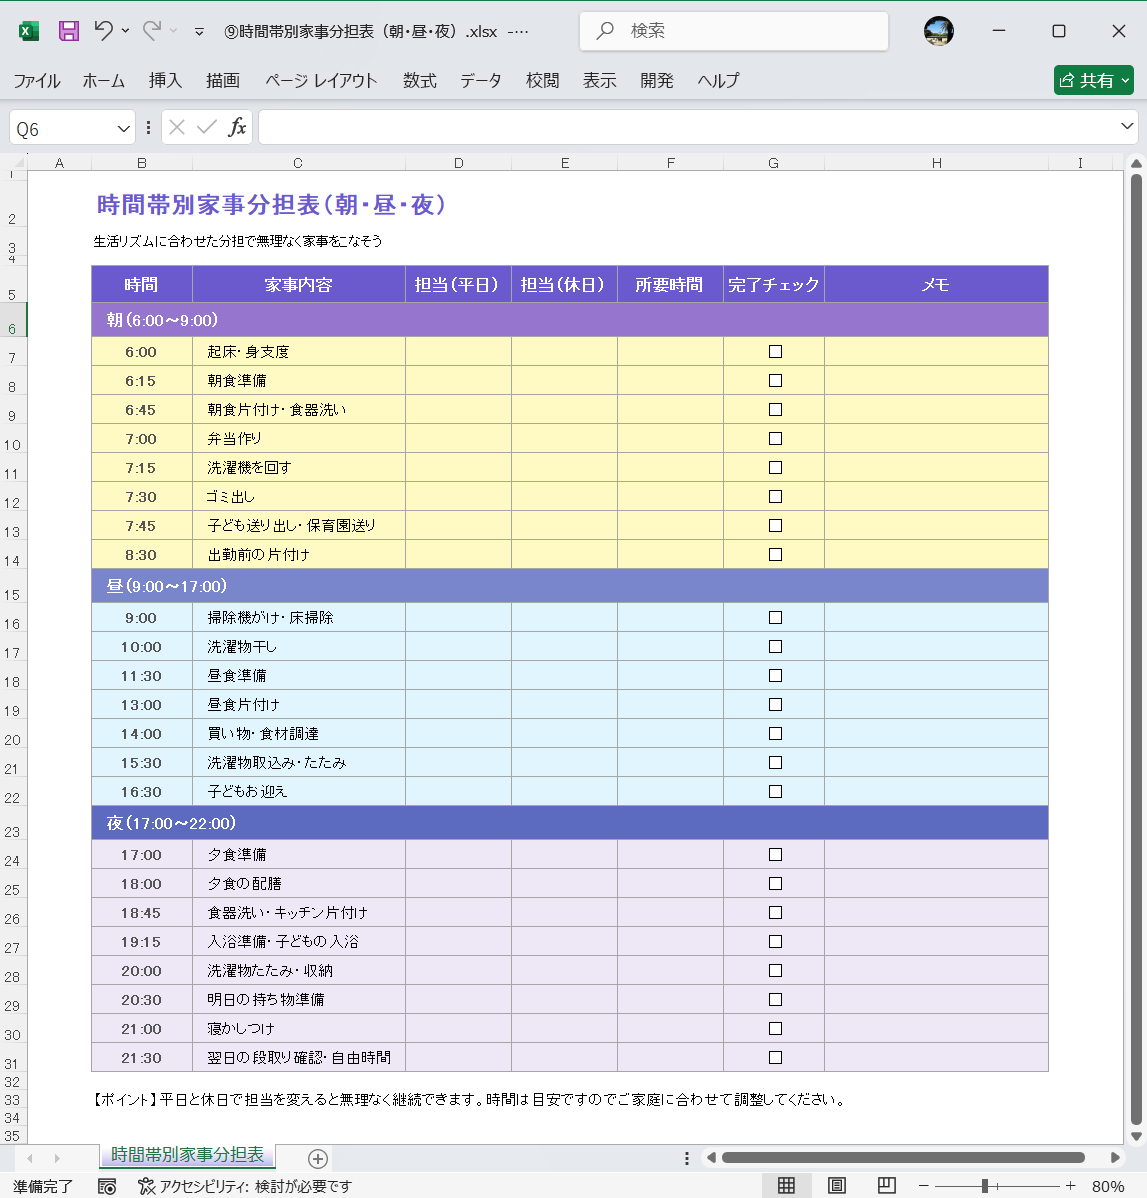Switch to Page Layout view icon
Screen dimensions: 1147x1198
coord(837,1186)
